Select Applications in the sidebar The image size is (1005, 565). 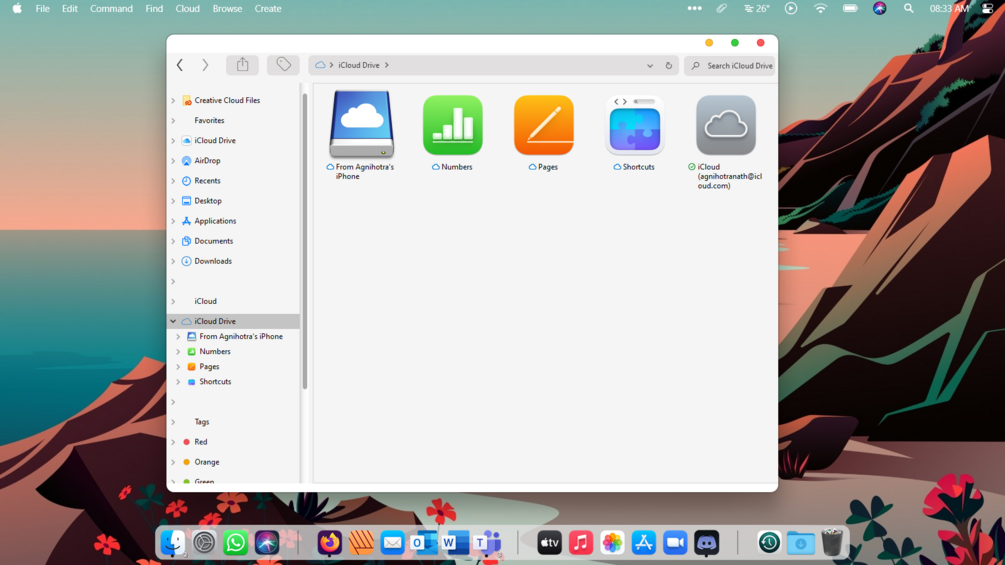point(215,221)
